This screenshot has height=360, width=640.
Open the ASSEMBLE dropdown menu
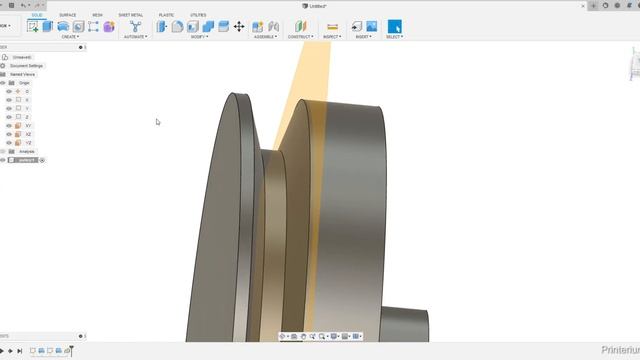pos(265,37)
